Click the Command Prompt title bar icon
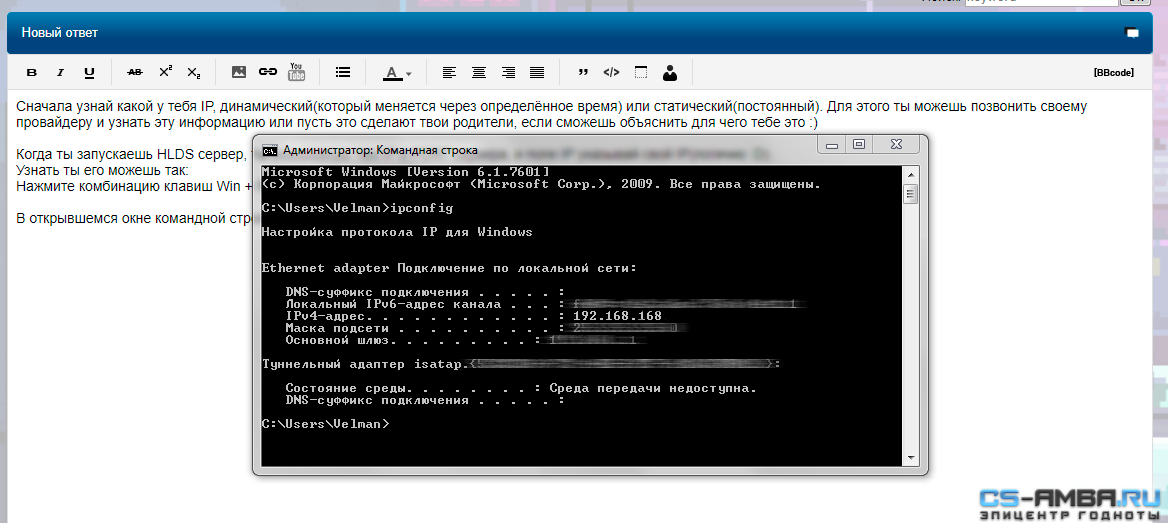 [x=270, y=150]
